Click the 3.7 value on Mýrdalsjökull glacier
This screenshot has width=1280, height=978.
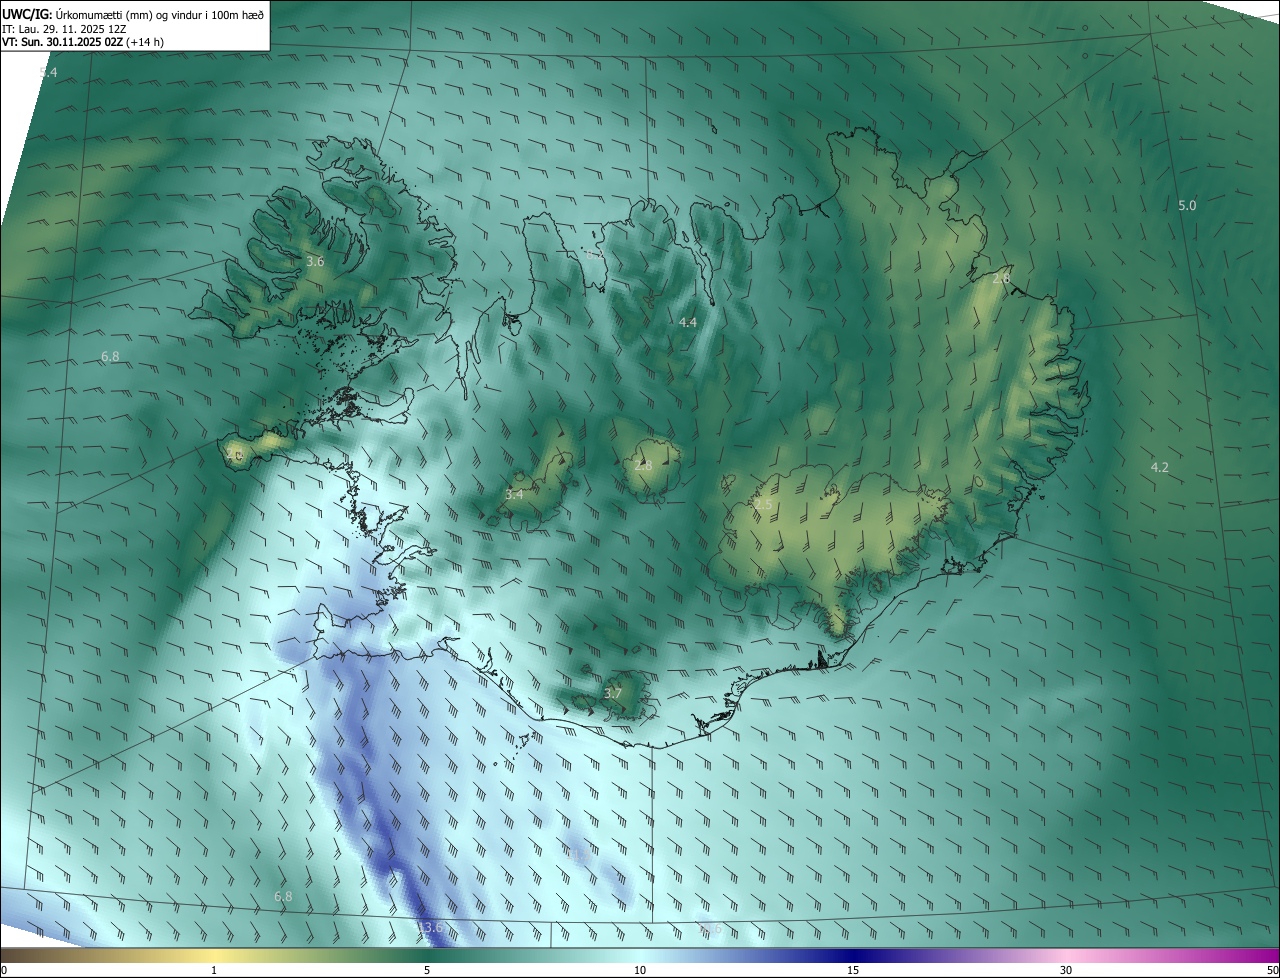(x=613, y=693)
